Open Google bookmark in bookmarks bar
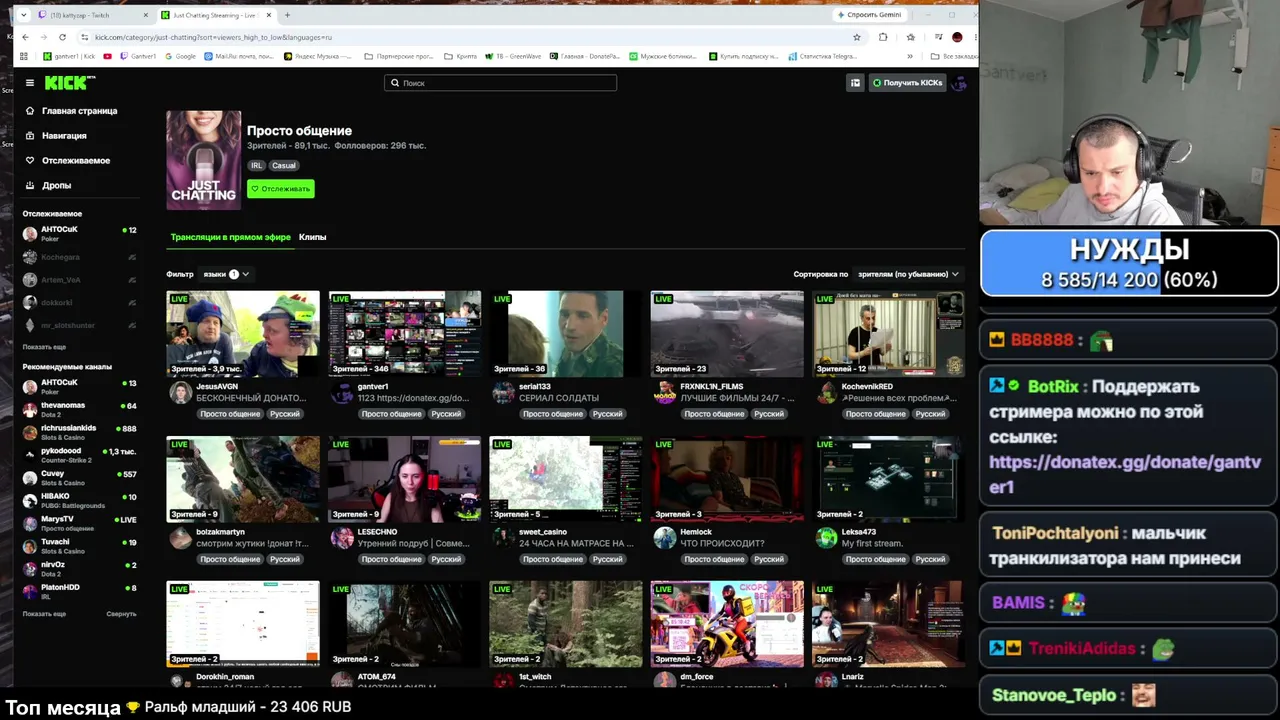 180,56
